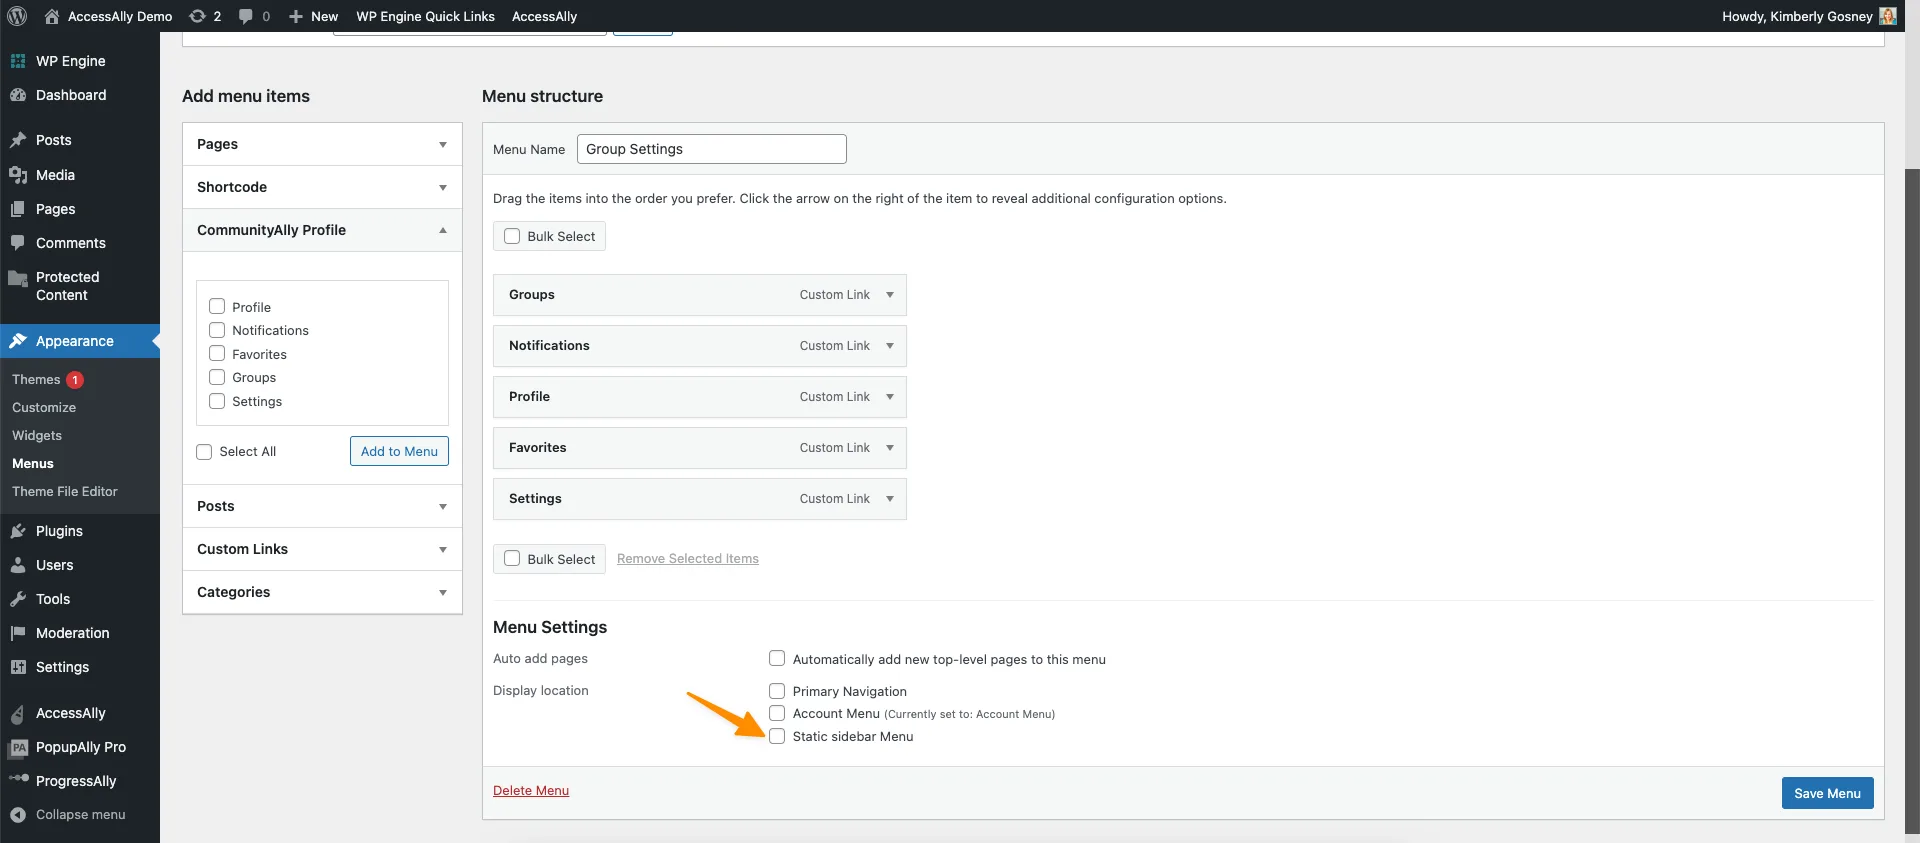Screen dimensions: 1920x843
Task: Click Howdy, Kimberly Gosney account text
Action: pyautogui.click(x=1797, y=16)
